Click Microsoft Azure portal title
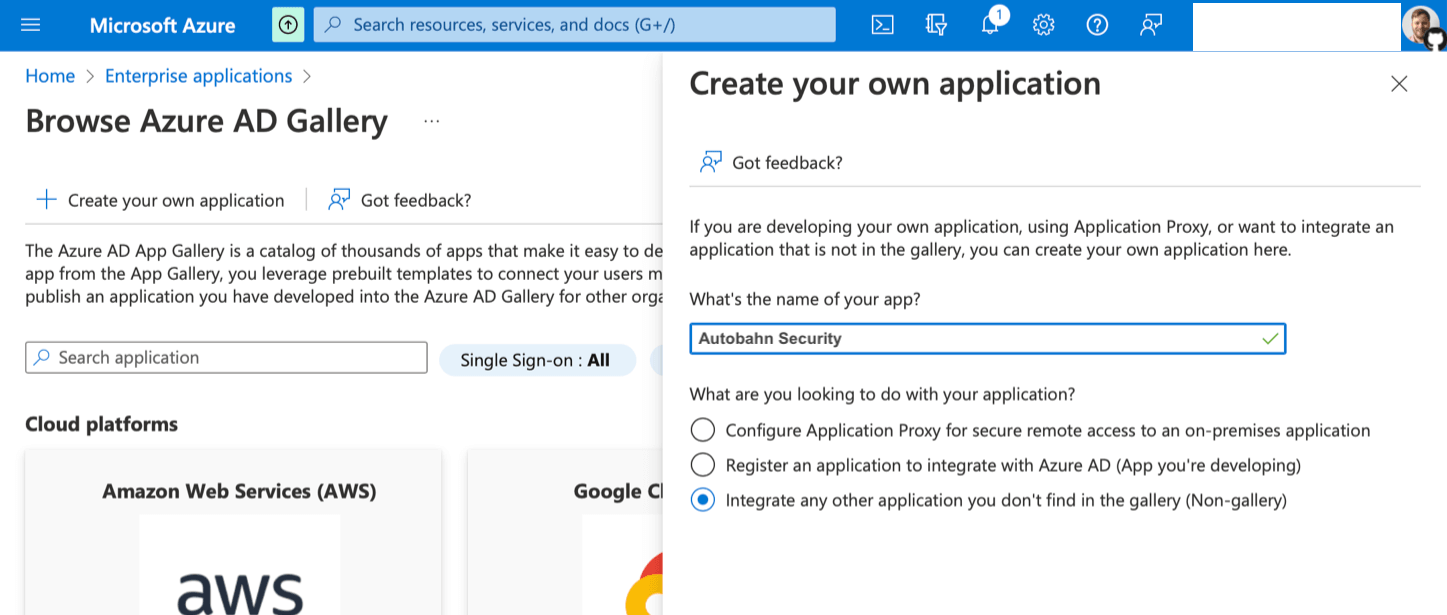 coord(163,25)
